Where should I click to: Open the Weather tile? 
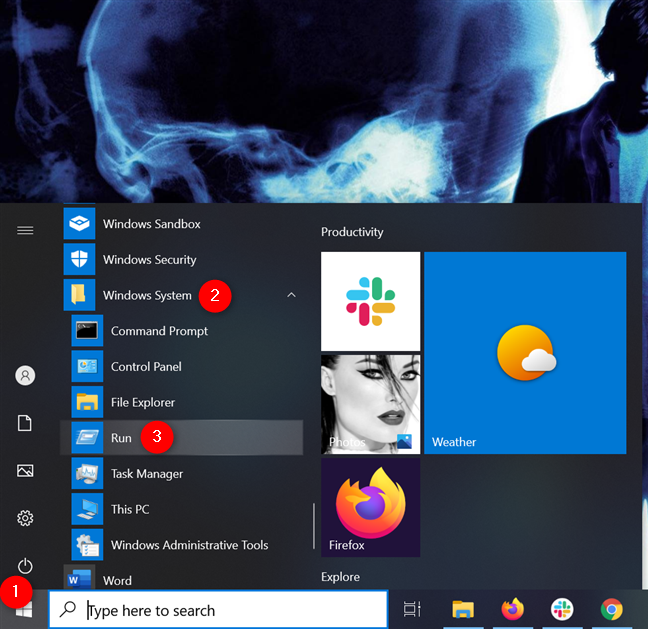[525, 353]
